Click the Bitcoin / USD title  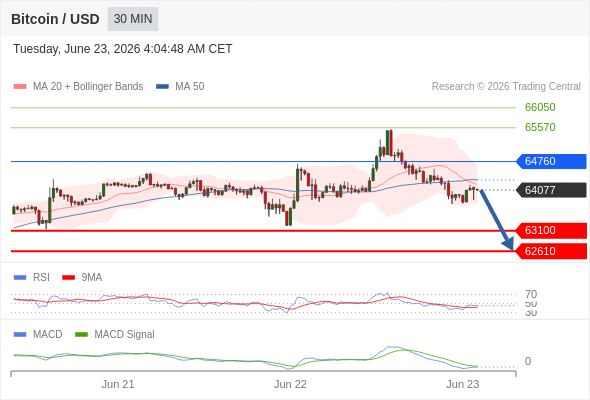(x=55, y=19)
